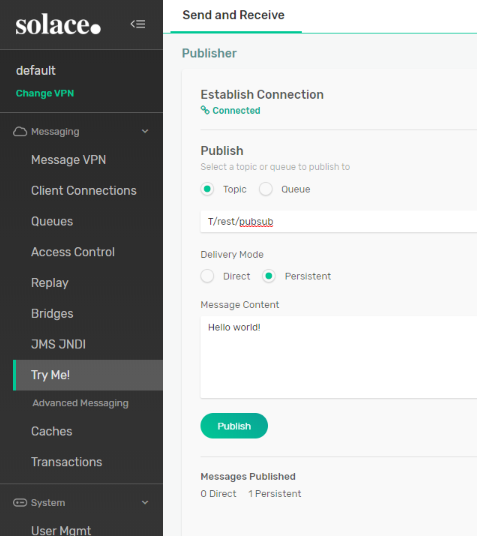
Task: Collapse the sidebar with the menu icon
Action: tap(138, 24)
